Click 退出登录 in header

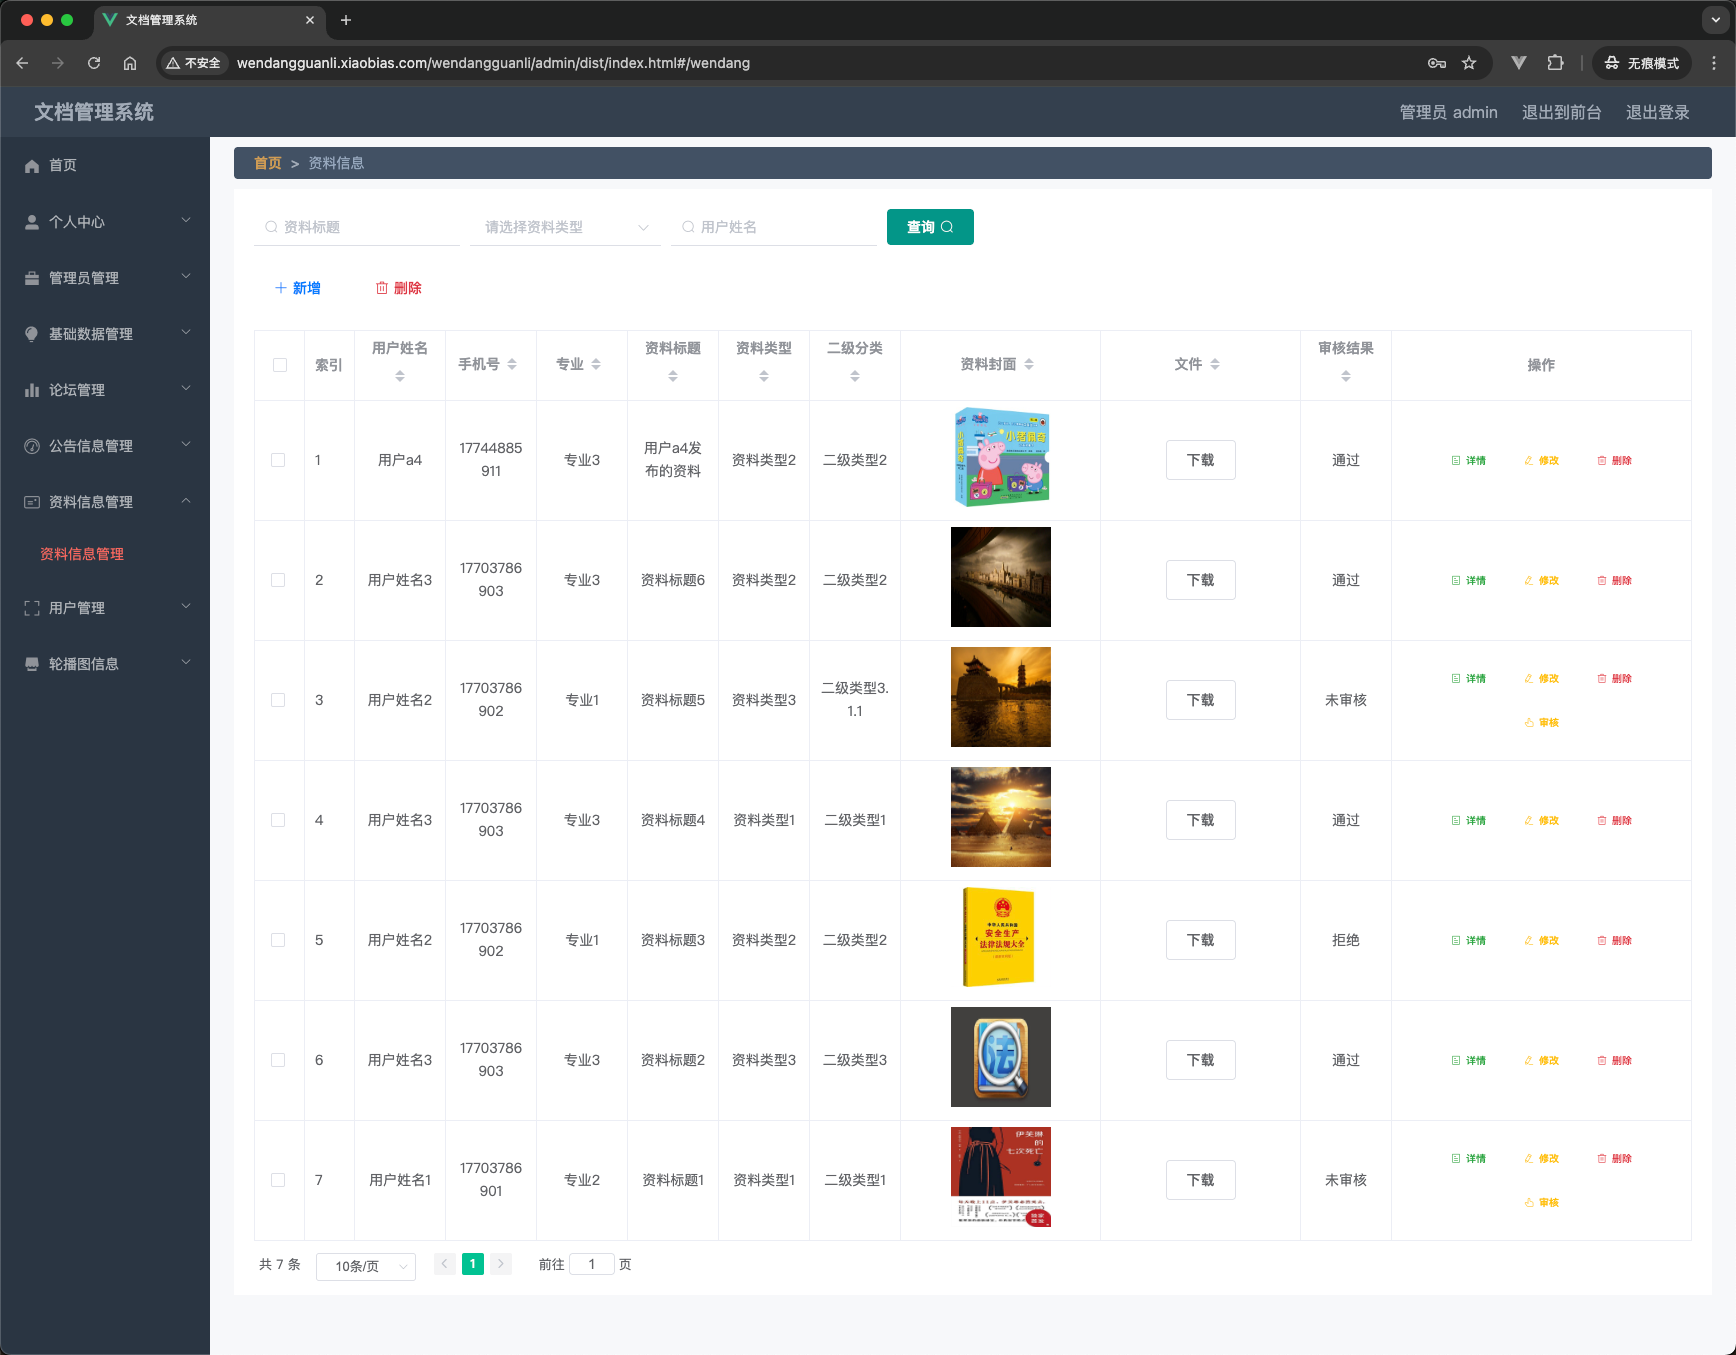[1657, 112]
